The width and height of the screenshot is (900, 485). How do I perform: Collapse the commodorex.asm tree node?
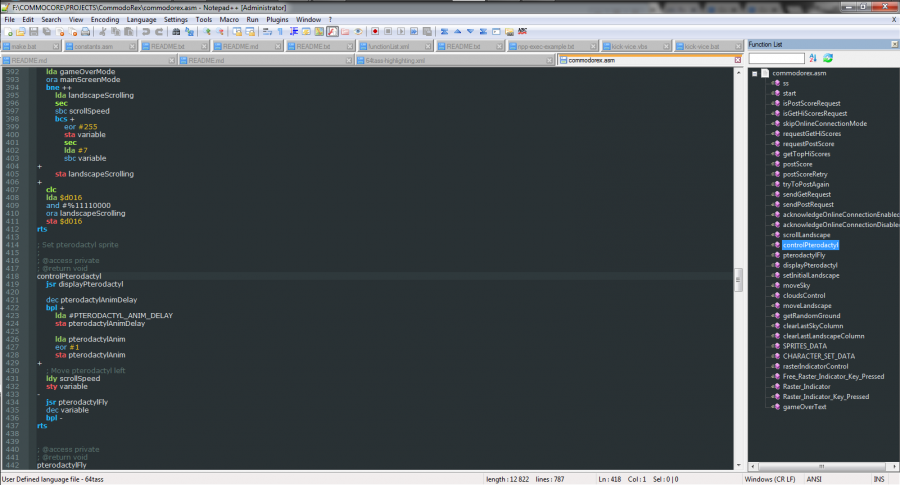754,73
